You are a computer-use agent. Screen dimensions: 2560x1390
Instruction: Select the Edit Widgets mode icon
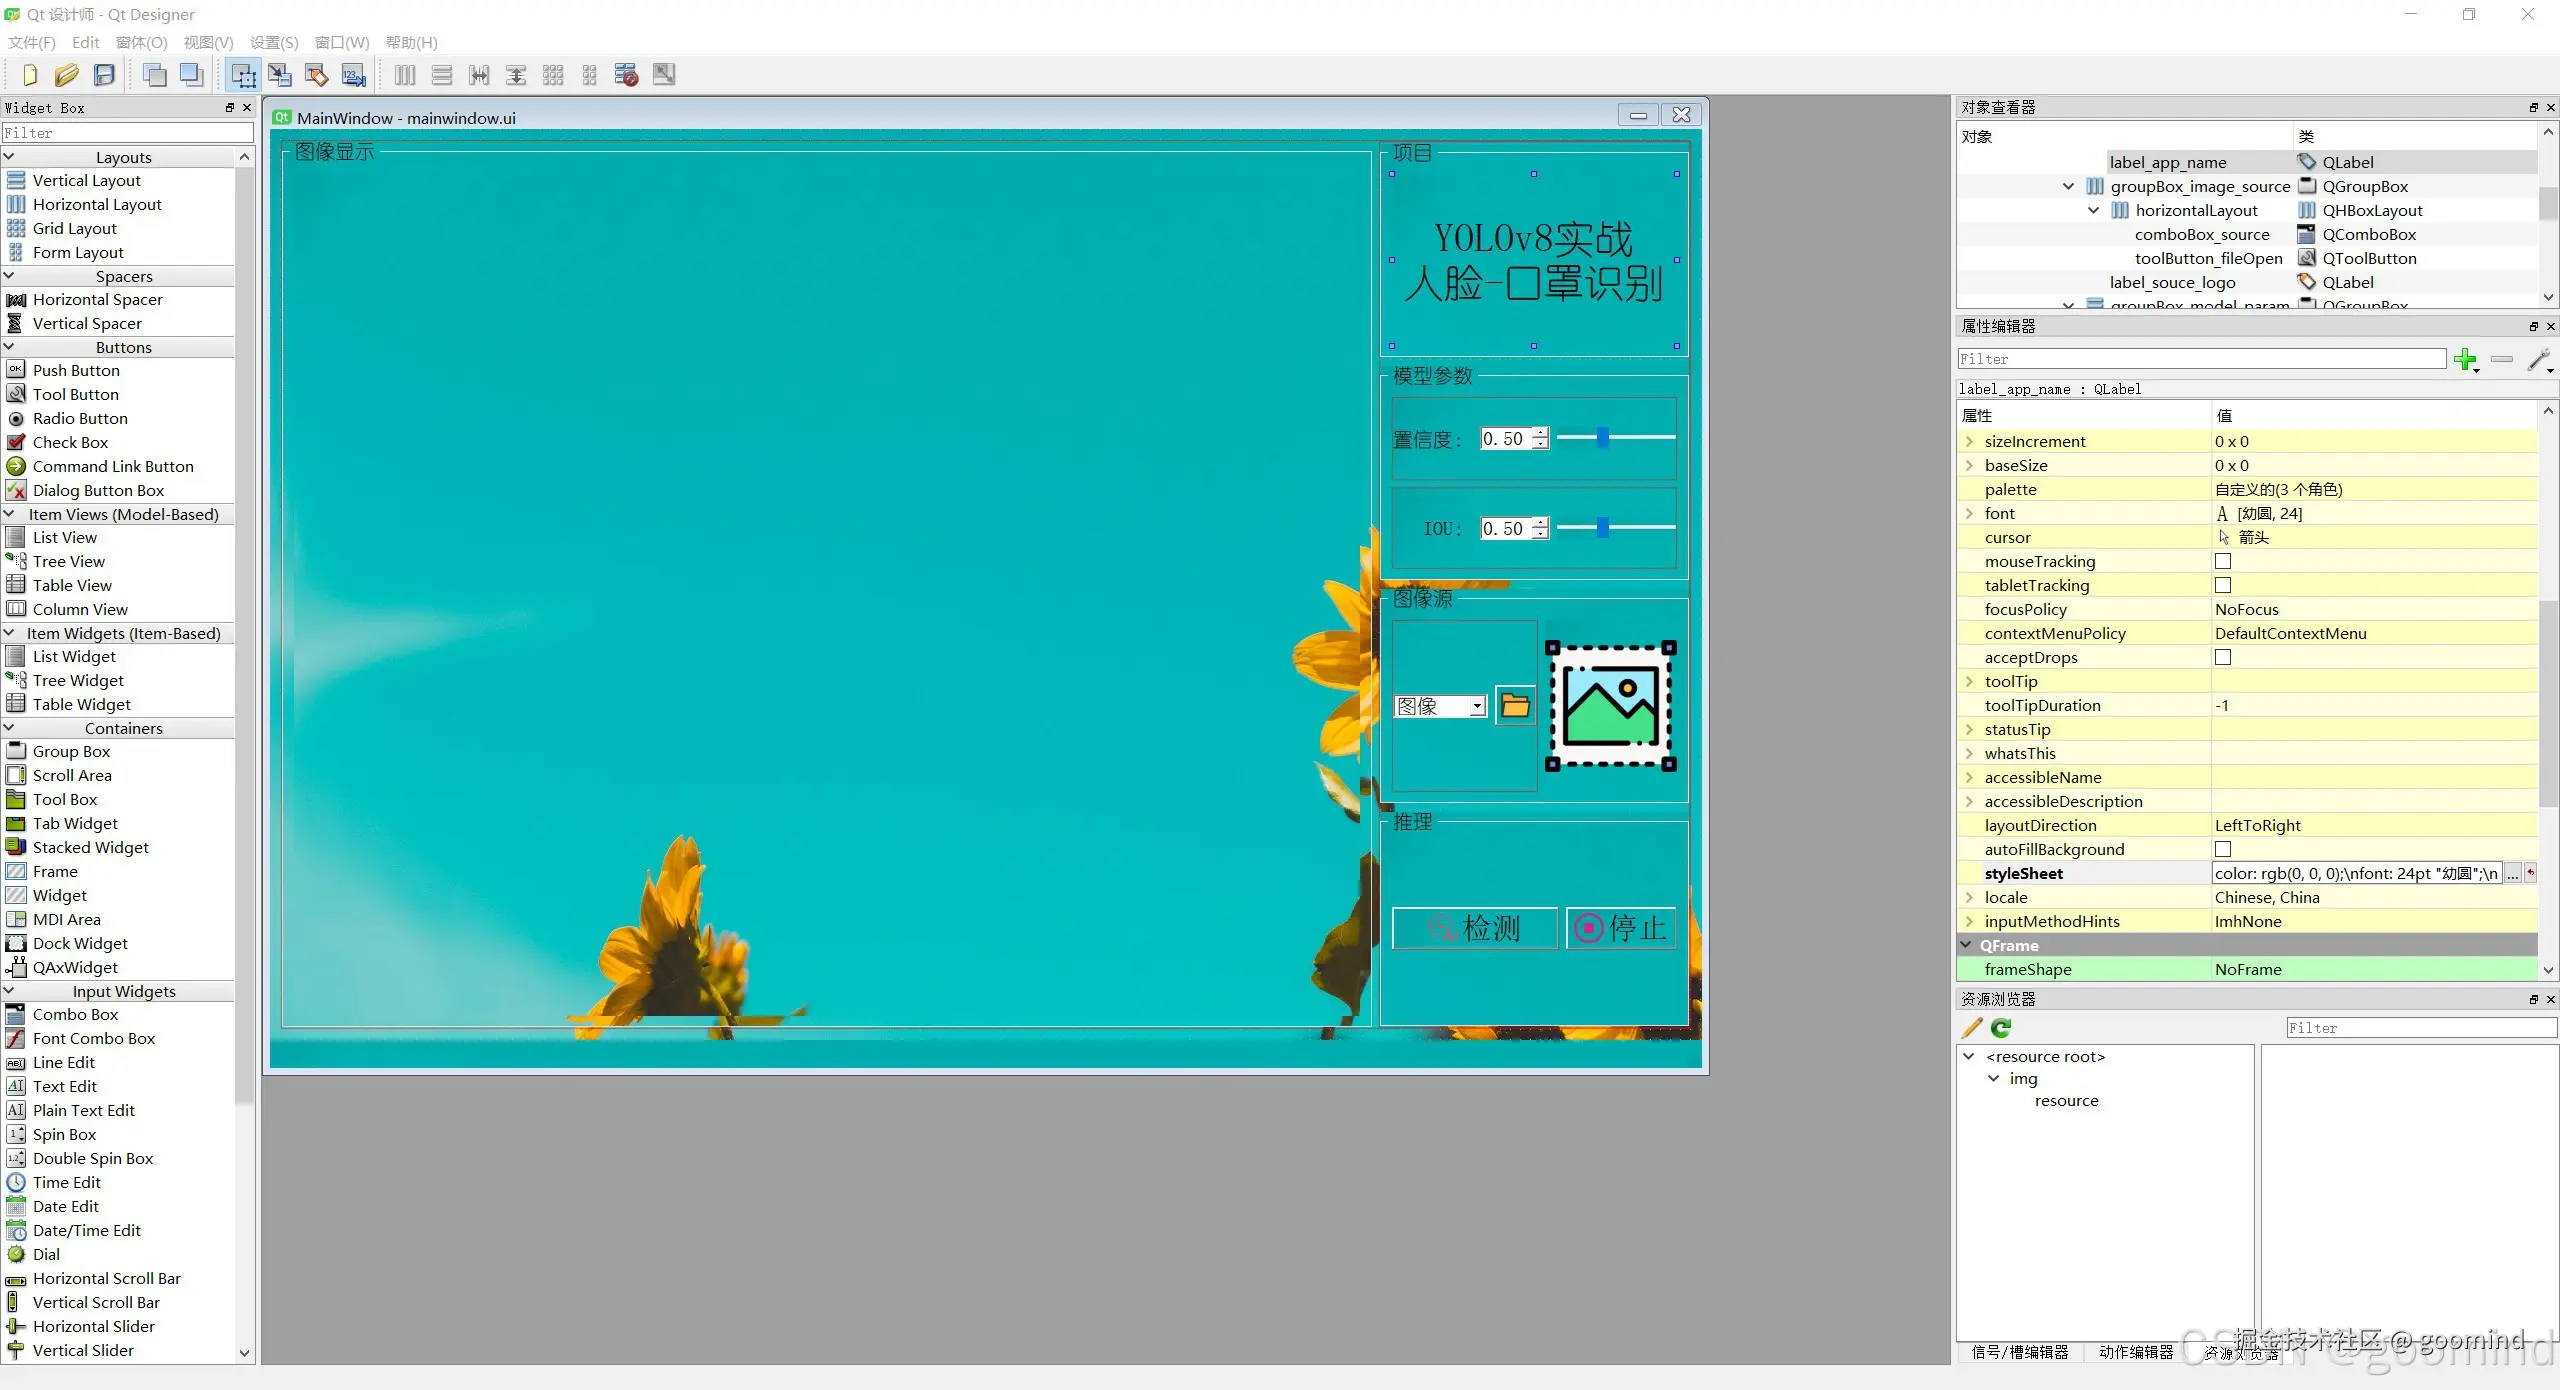tap(243, 75)
